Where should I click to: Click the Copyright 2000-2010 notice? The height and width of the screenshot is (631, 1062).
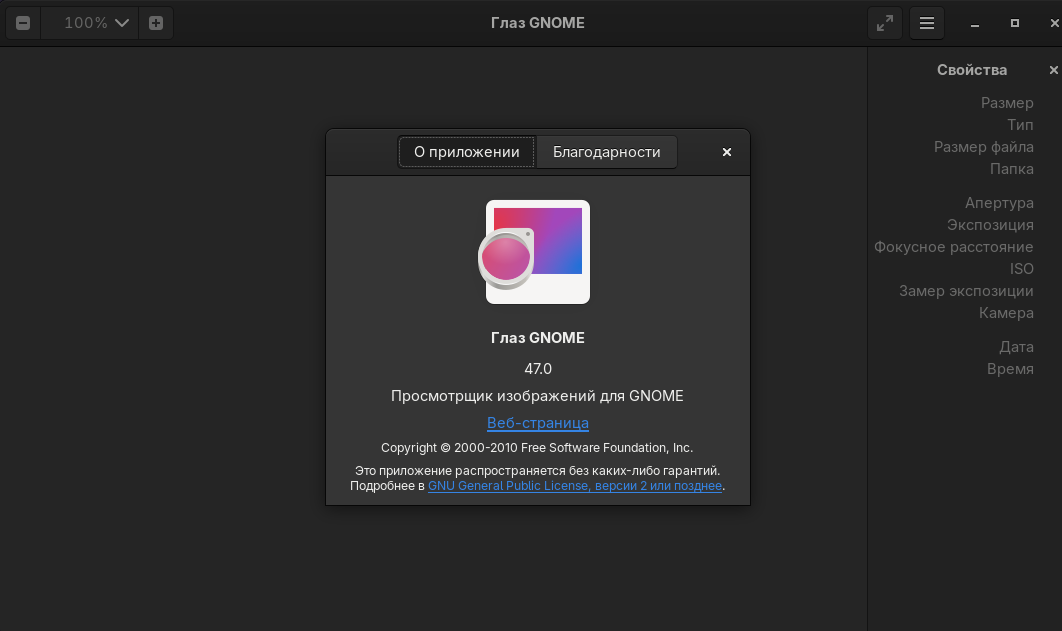click(x=537, y=448)
